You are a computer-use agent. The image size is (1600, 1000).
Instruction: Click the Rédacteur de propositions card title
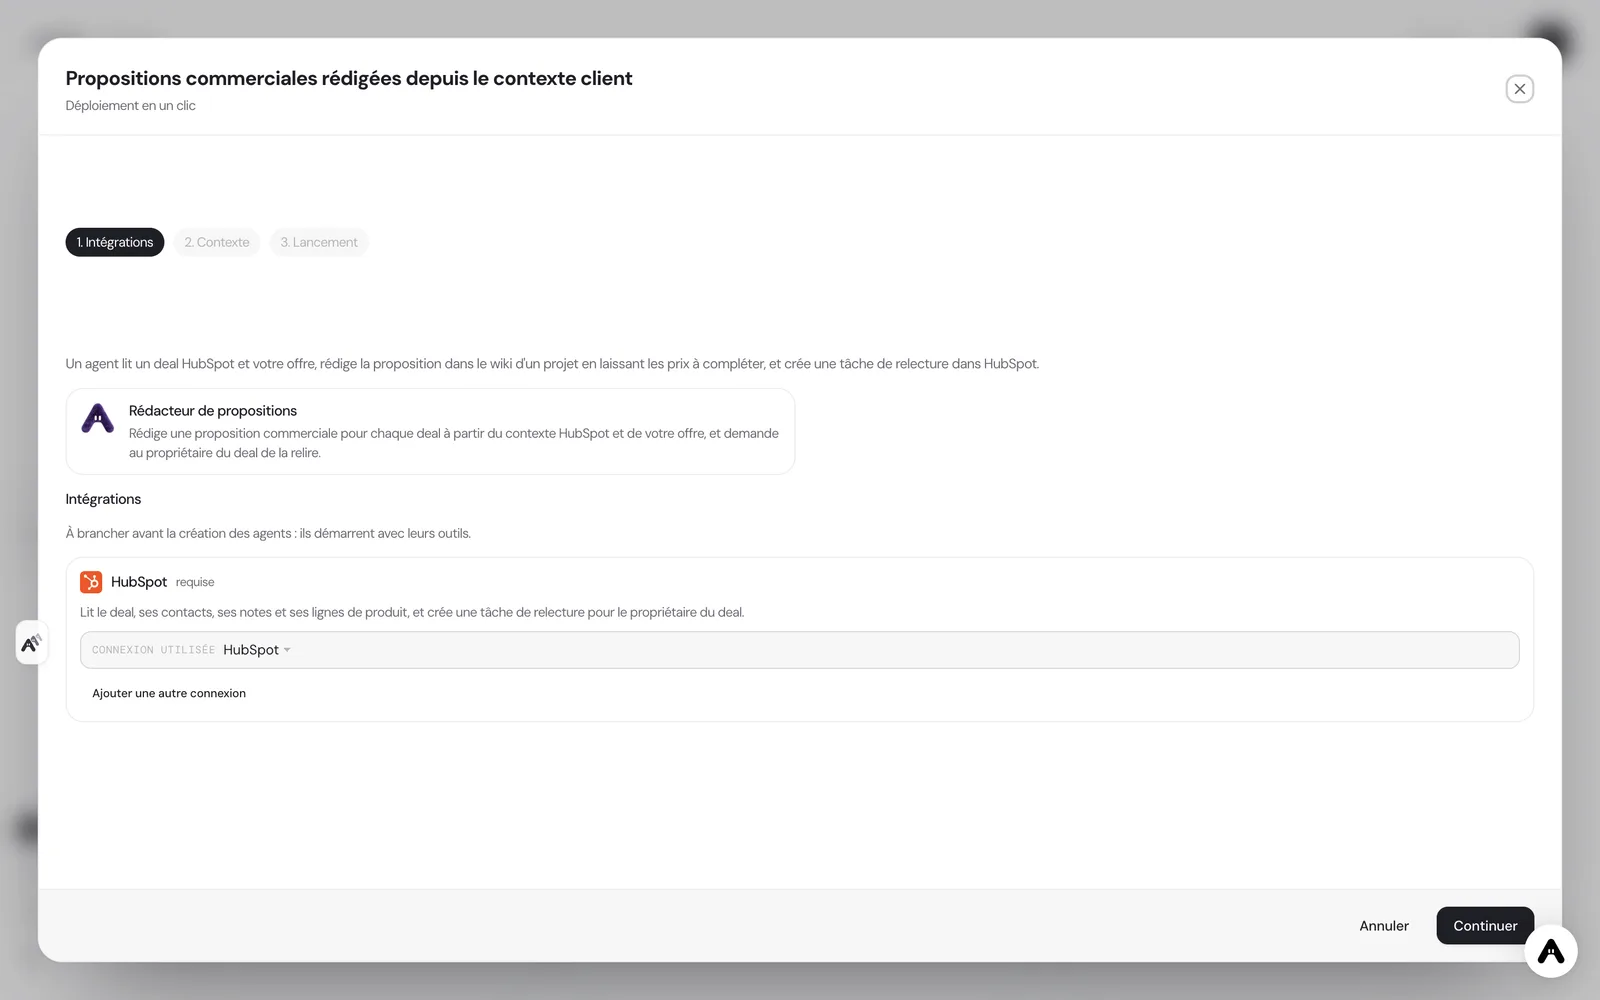[x=213, y=411]
